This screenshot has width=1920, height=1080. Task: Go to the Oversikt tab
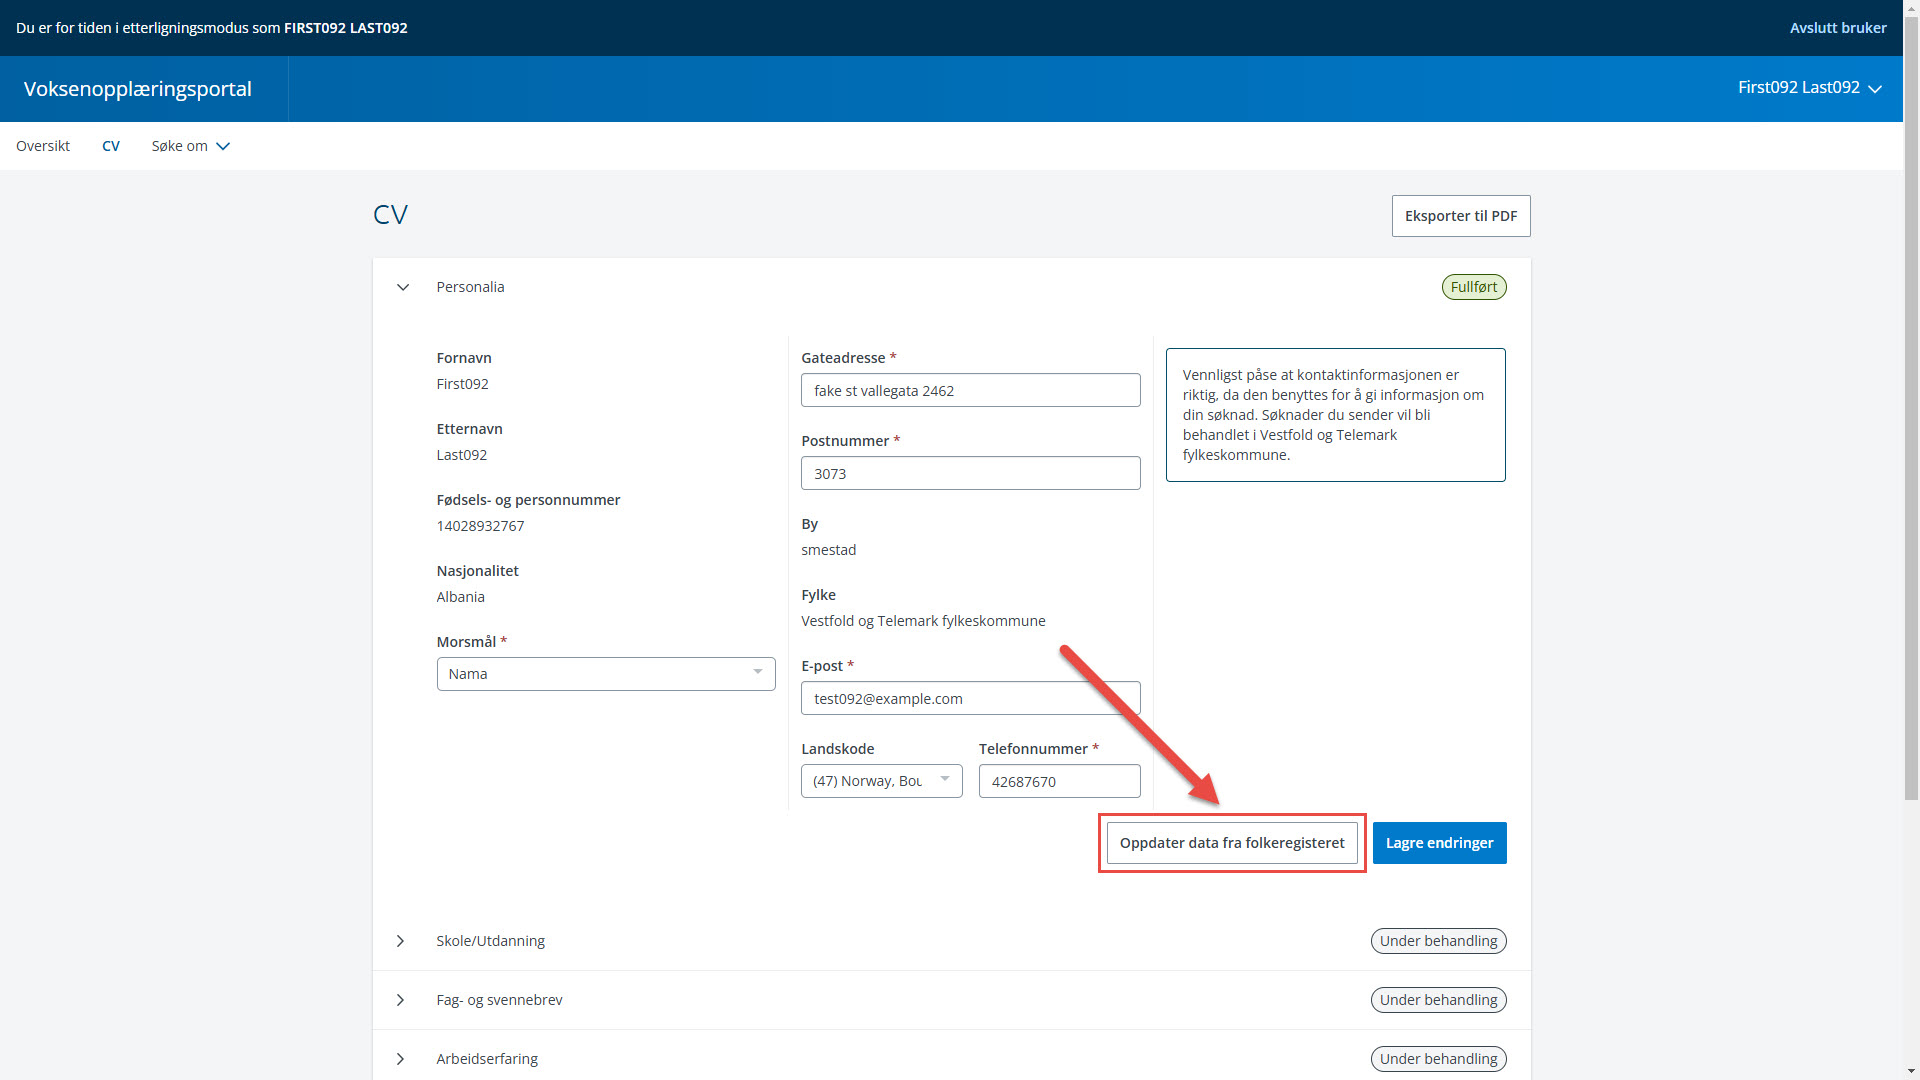pos(43,146)
